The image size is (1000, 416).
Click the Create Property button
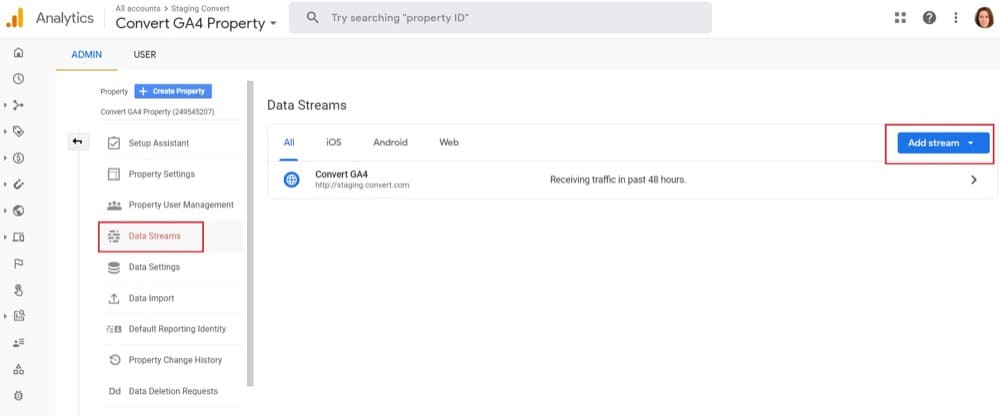pyautogui.click(x=173, y=91)
